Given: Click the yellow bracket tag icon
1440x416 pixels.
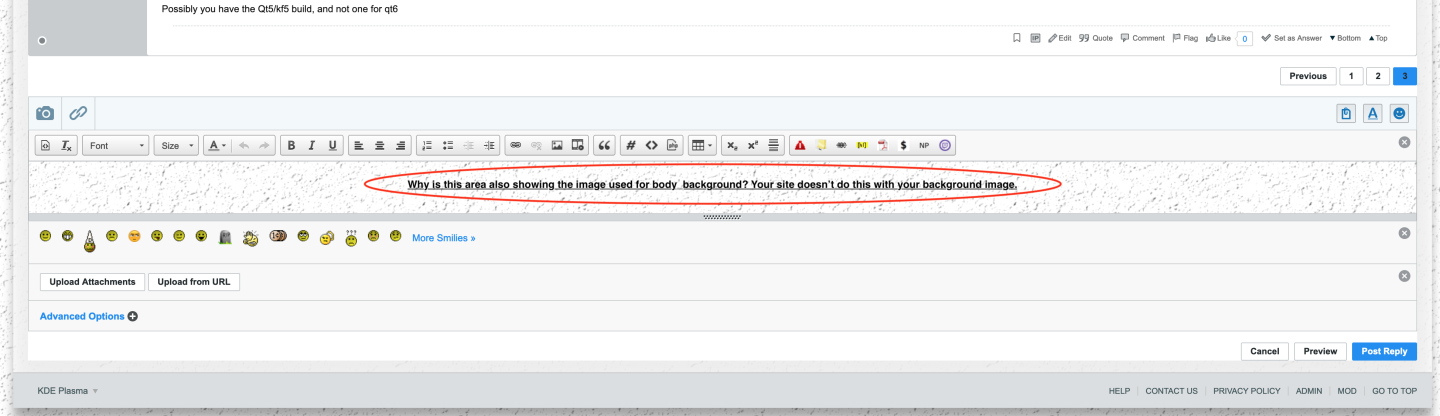Looking at the screenshot, I should click(x=862, y=145).
